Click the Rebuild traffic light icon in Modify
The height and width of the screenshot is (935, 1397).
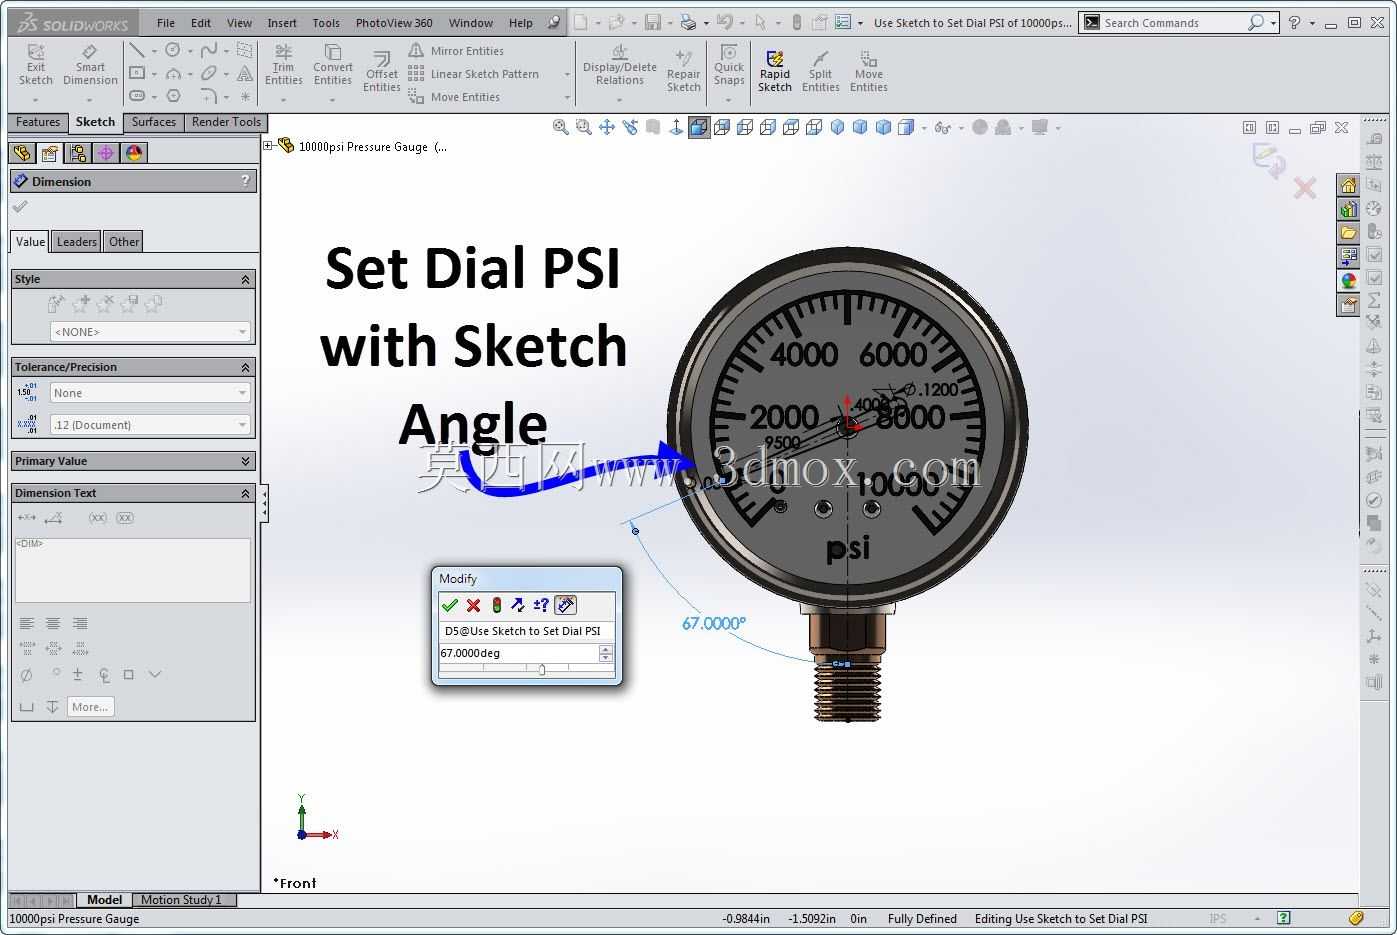point(497,605)
